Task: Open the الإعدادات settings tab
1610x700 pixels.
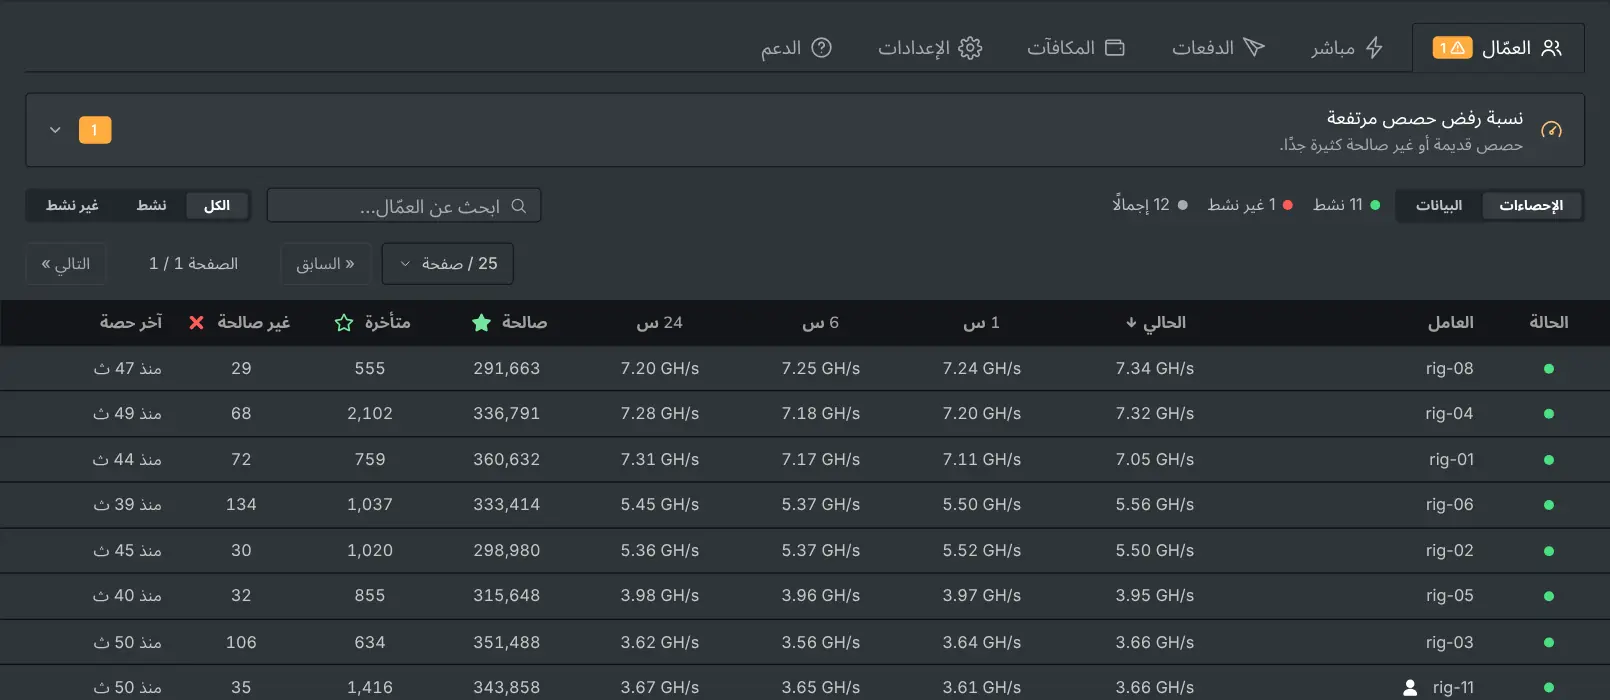Action: [930, 48]
